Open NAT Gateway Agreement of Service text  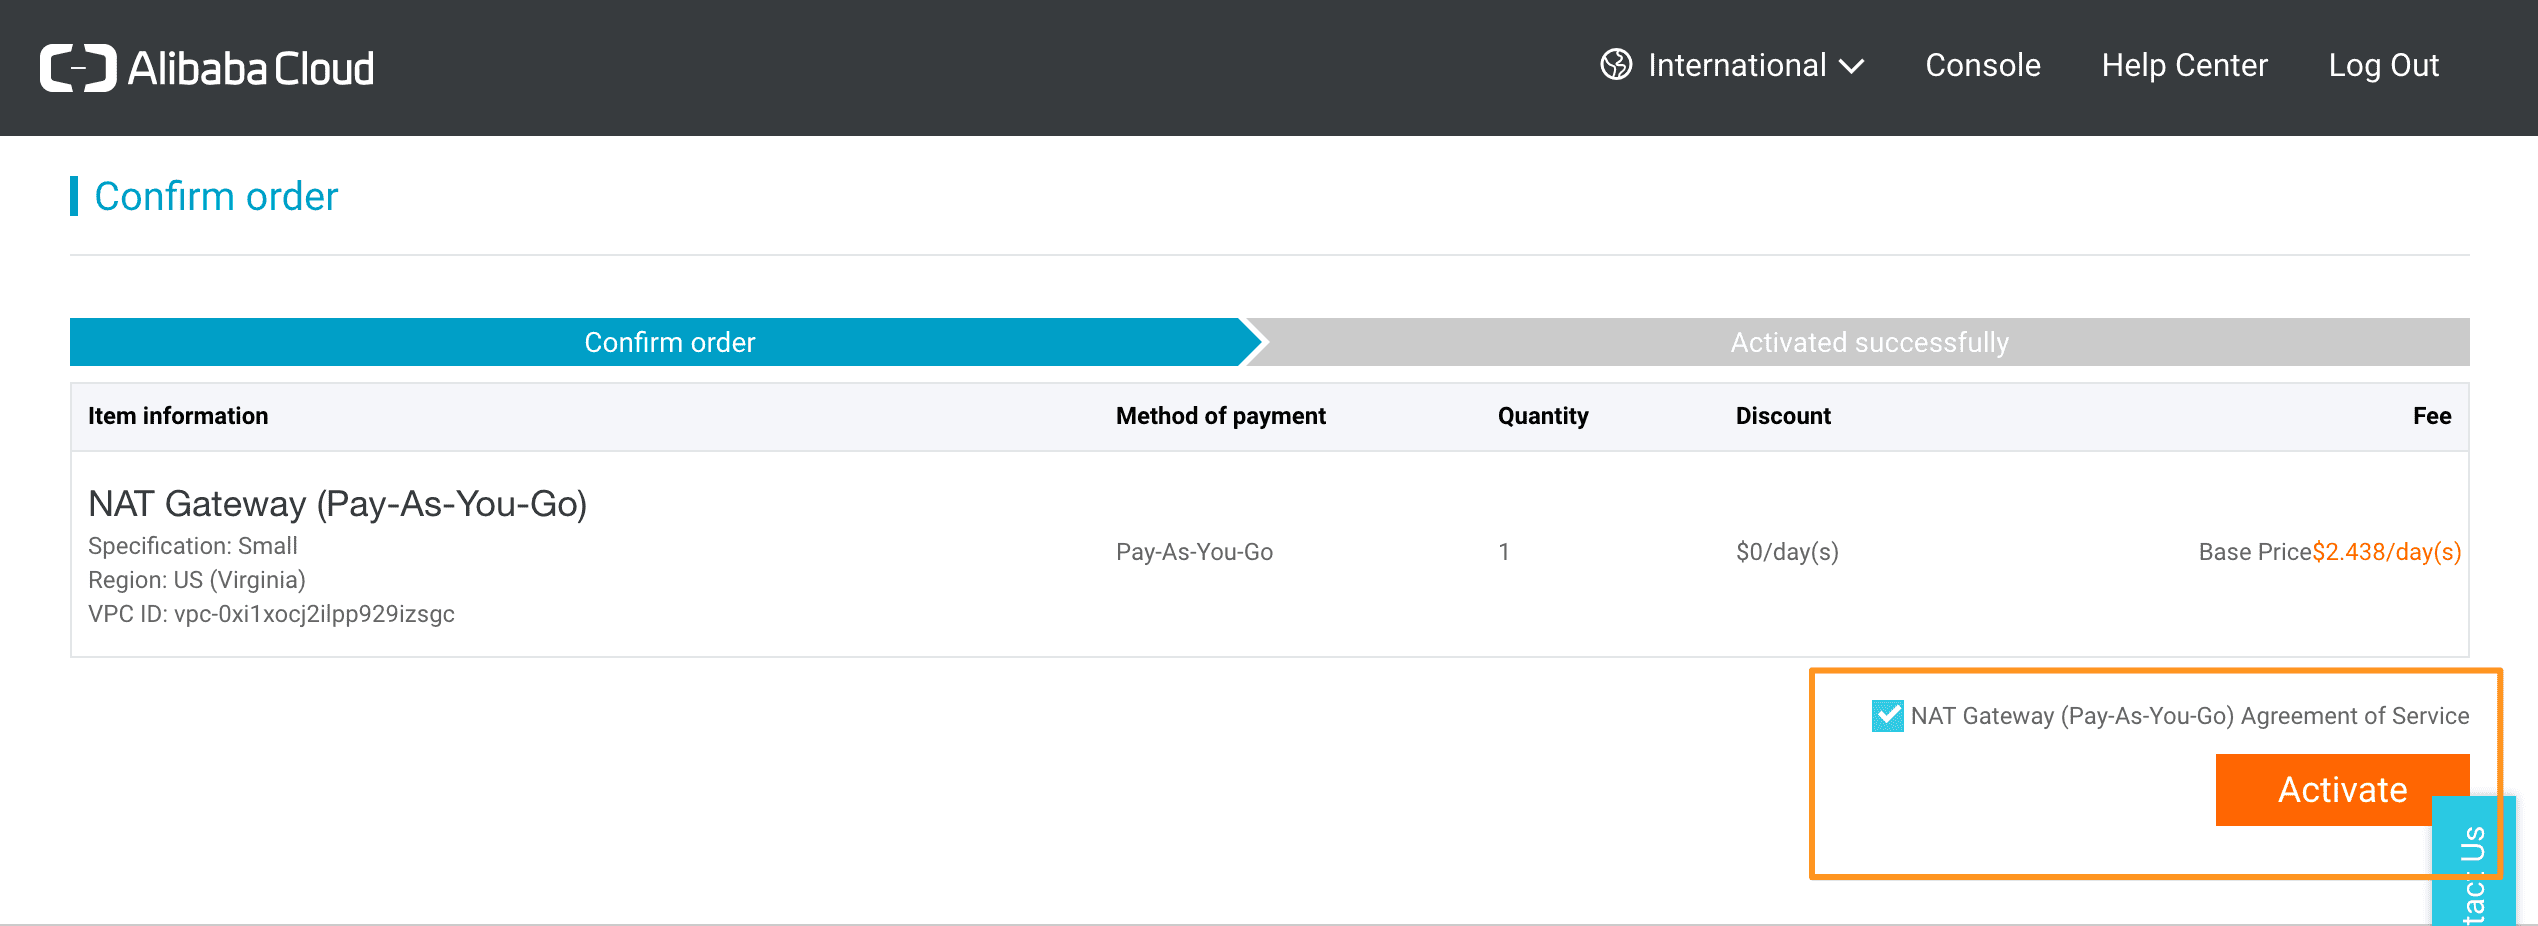click(2189, 716)
